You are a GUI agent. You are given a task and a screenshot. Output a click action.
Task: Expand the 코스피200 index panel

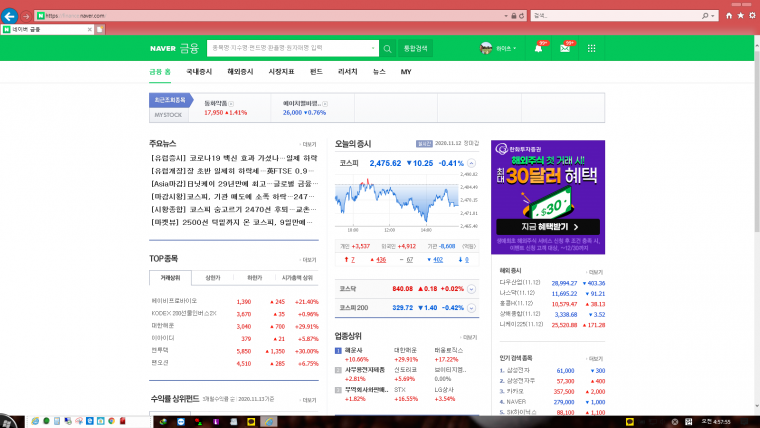click(472, 308)
